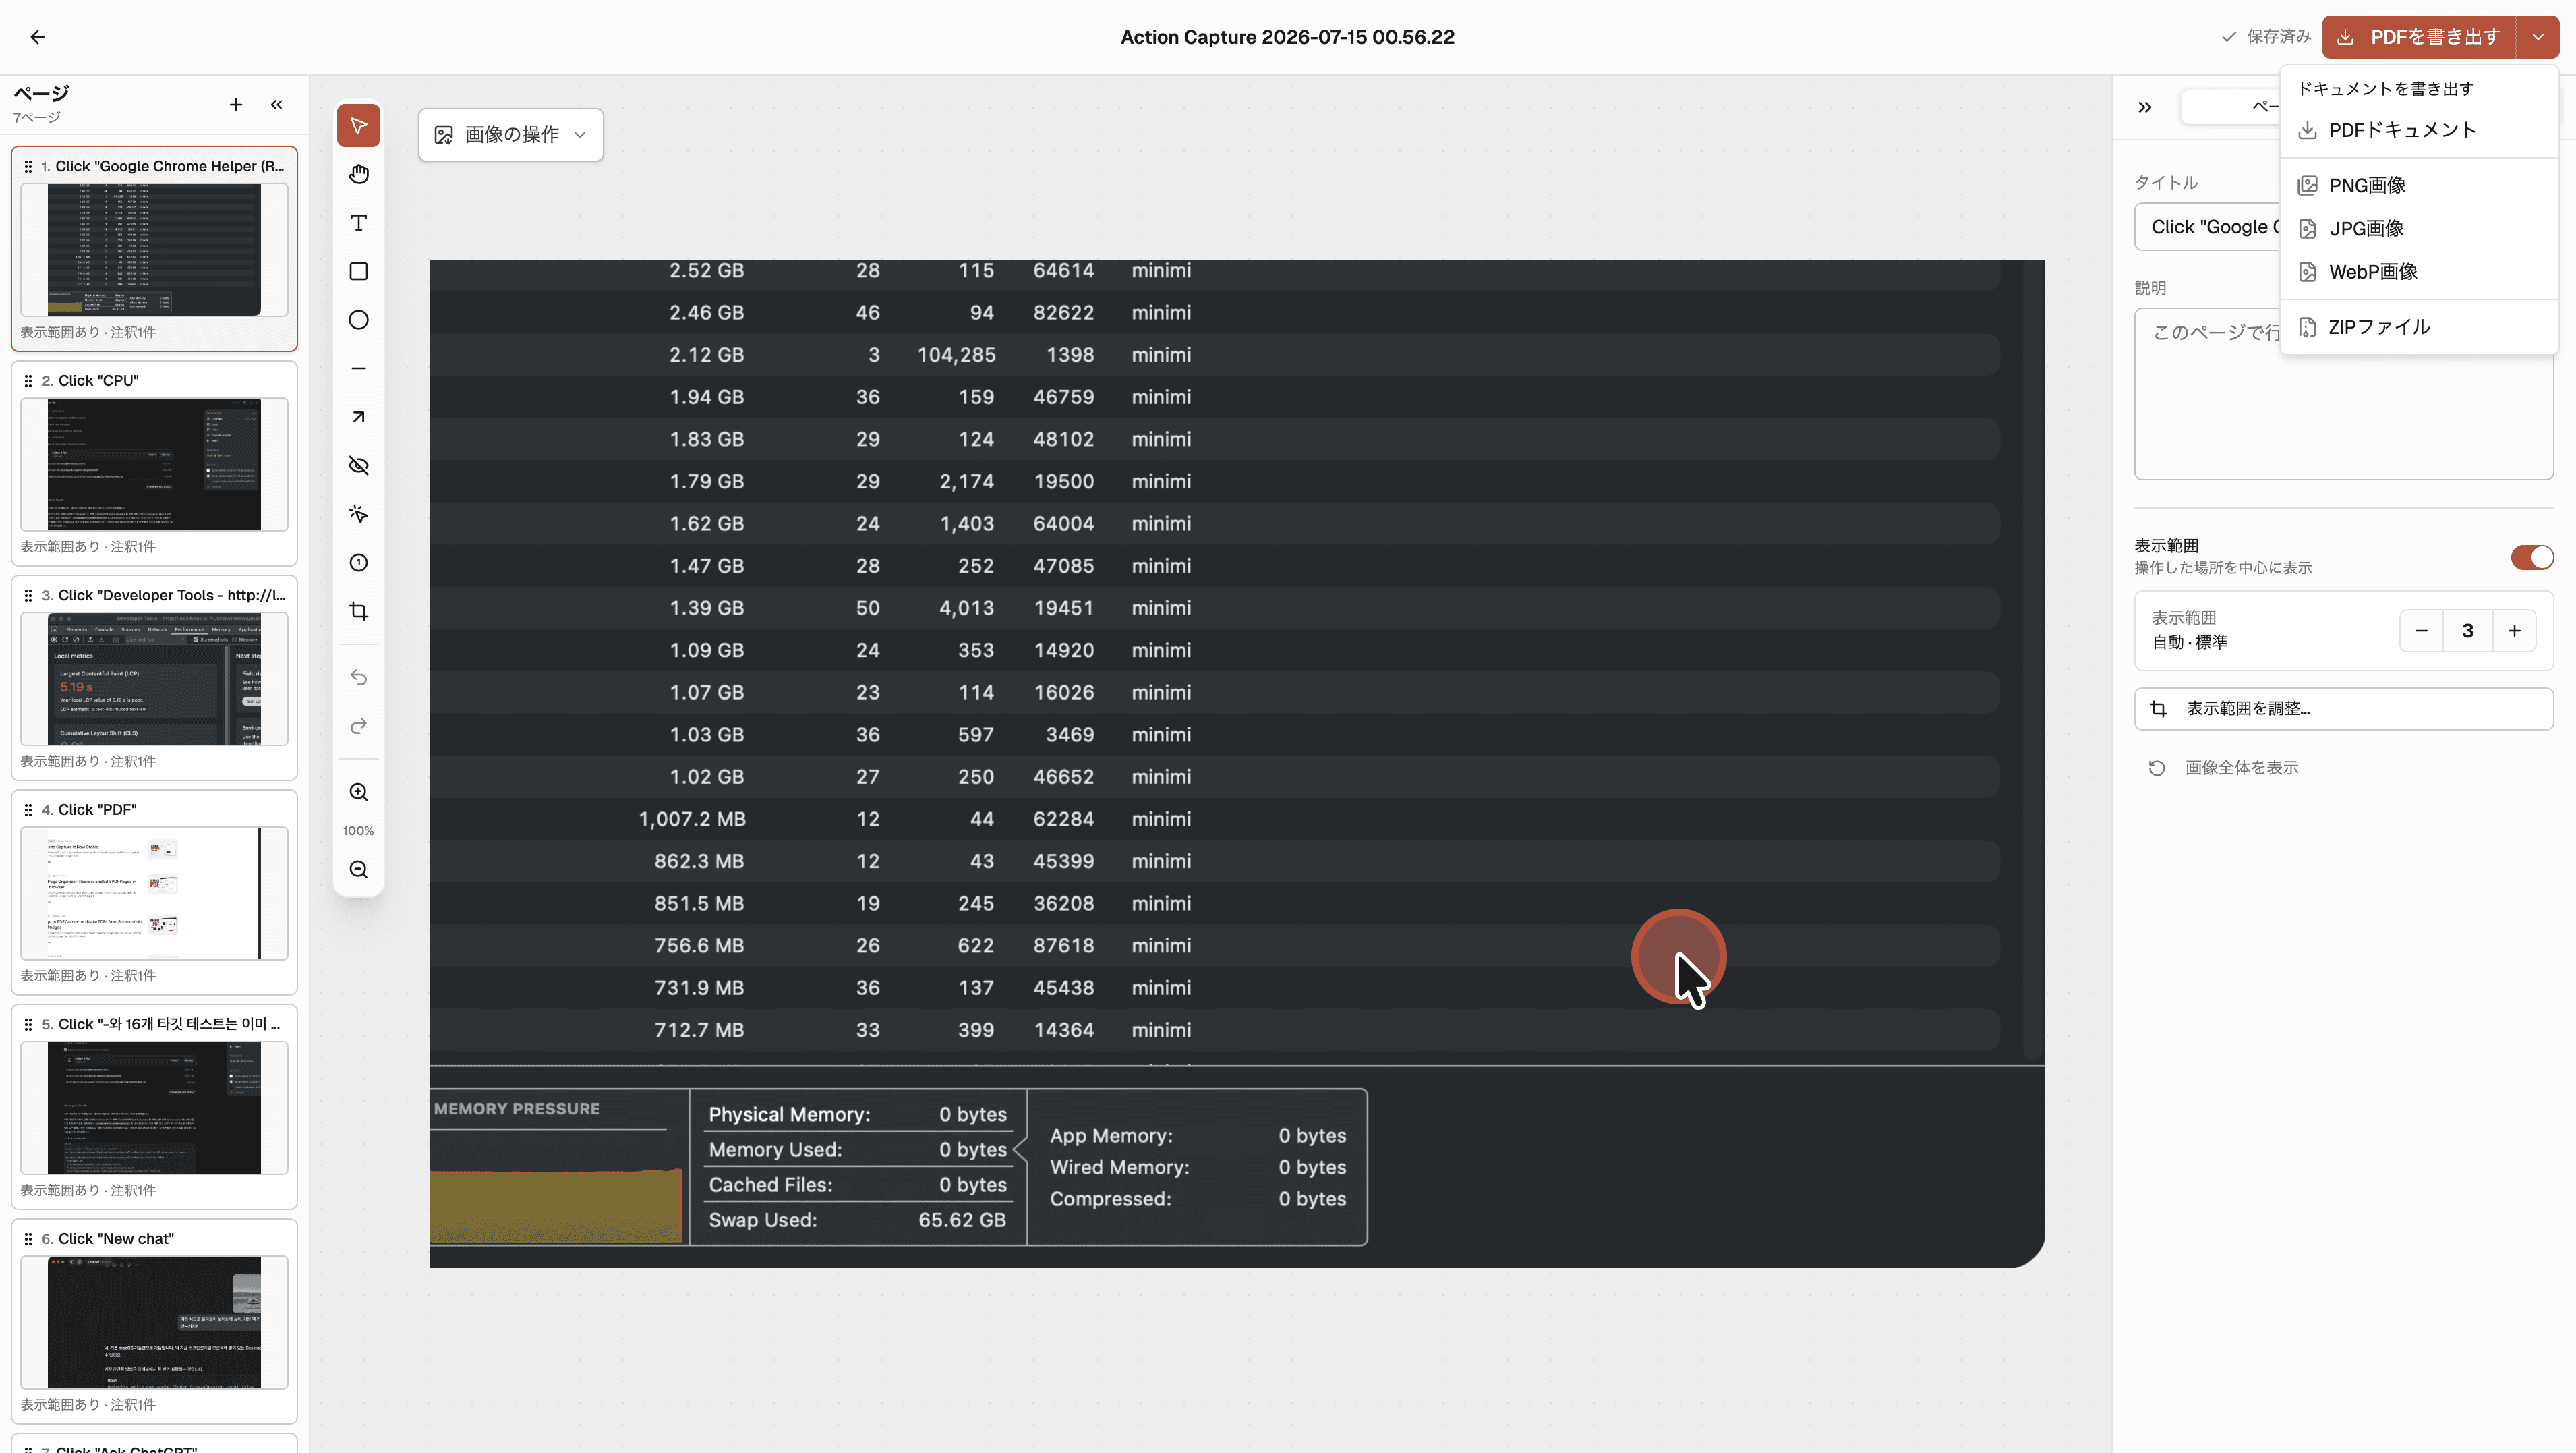The image size is (2576, 1453).
Task: Select the text tool
Action: click(x=358, y=223)
